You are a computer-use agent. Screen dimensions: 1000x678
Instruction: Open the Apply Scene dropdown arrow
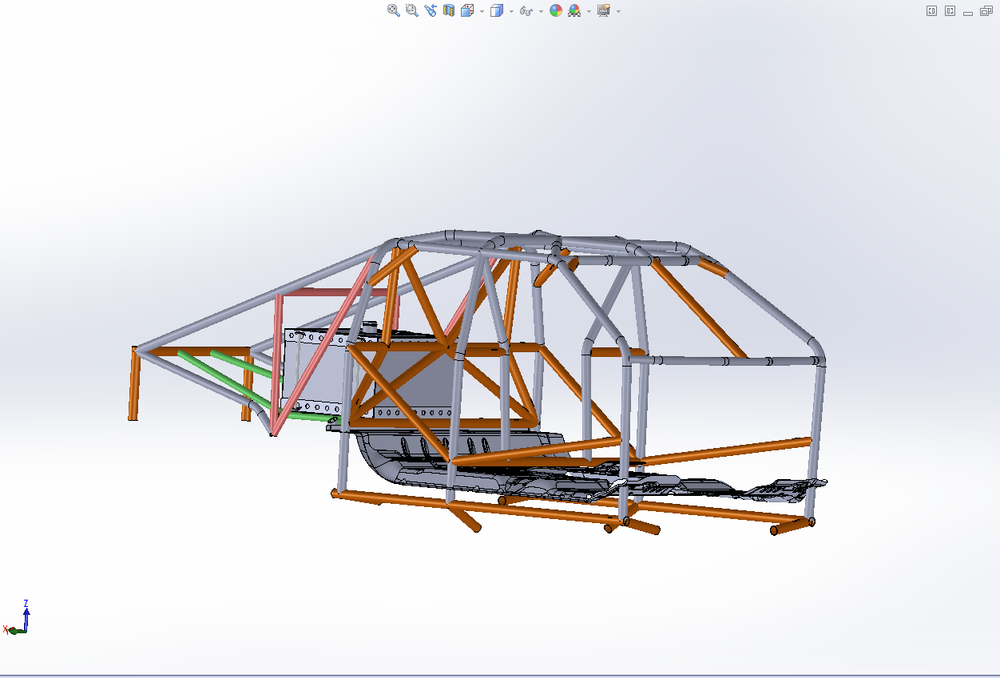pyautogui.click(x=588, y=11)
